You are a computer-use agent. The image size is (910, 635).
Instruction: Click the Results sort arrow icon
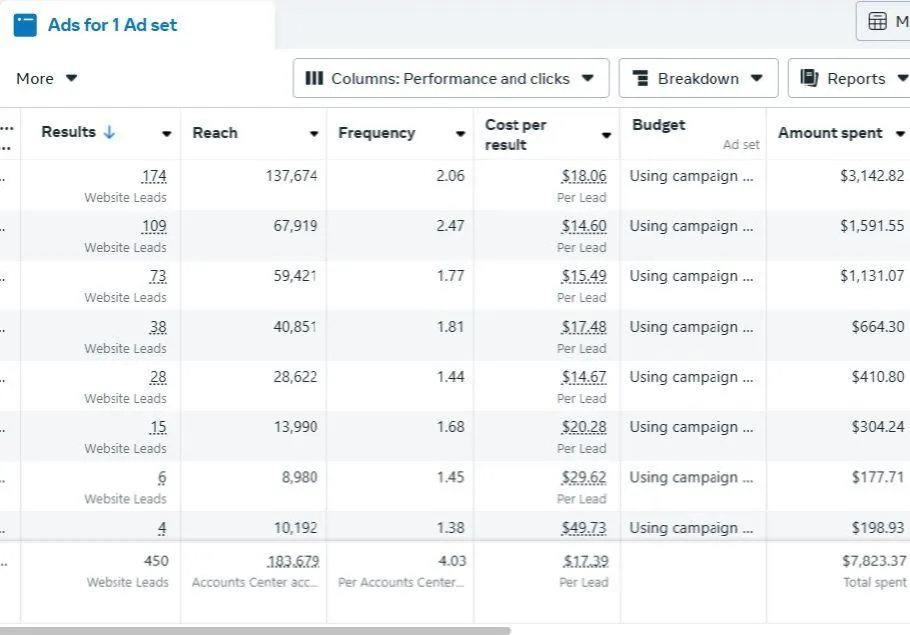click(x=109, y=132)
